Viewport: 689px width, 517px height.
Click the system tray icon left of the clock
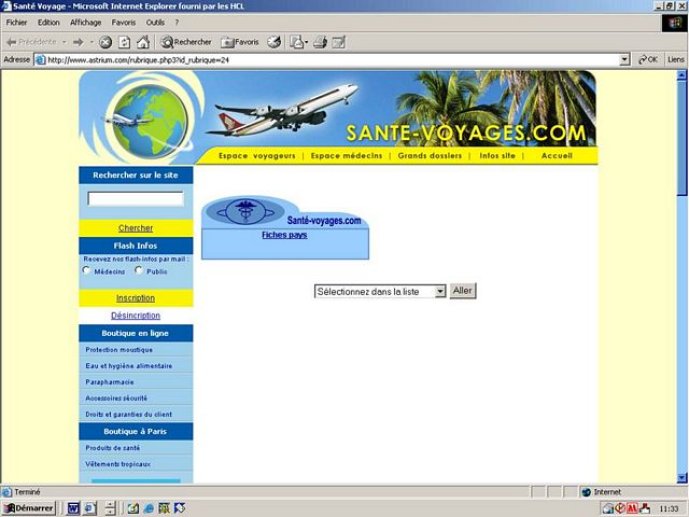click(x=645, y=509)
